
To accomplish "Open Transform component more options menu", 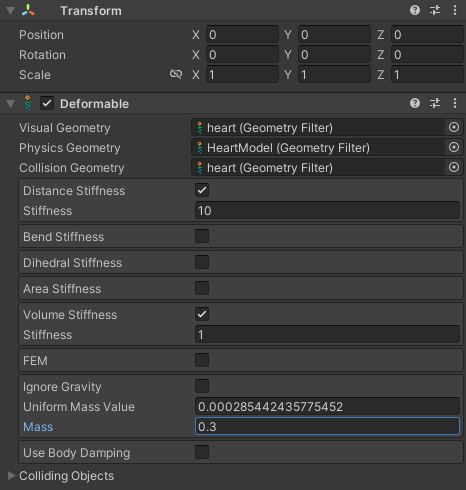I will pos(455,10).
